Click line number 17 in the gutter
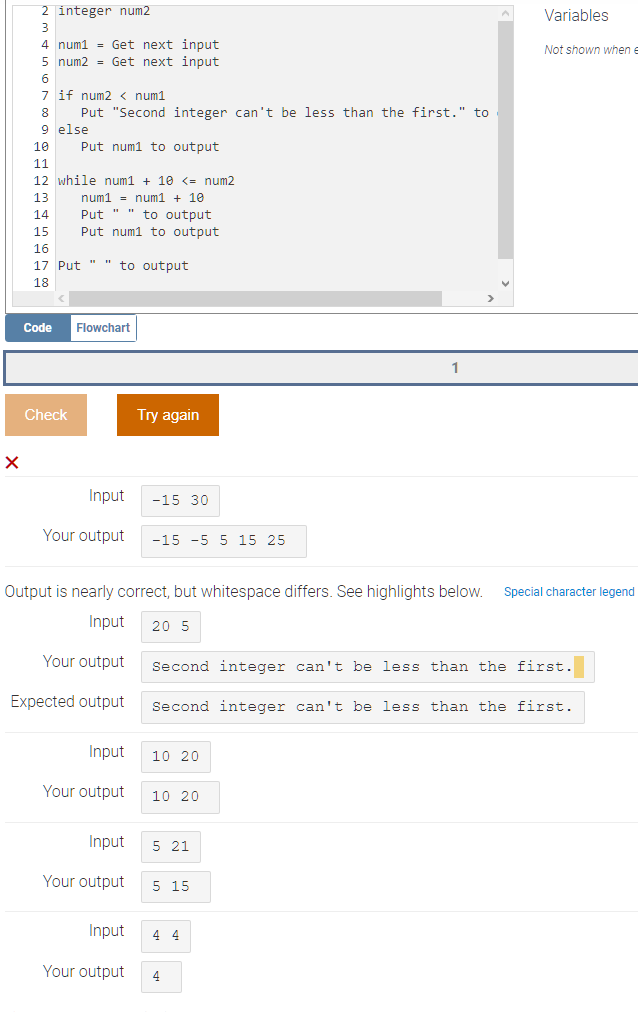638x1012 pixels. click(x=41, y=266)
